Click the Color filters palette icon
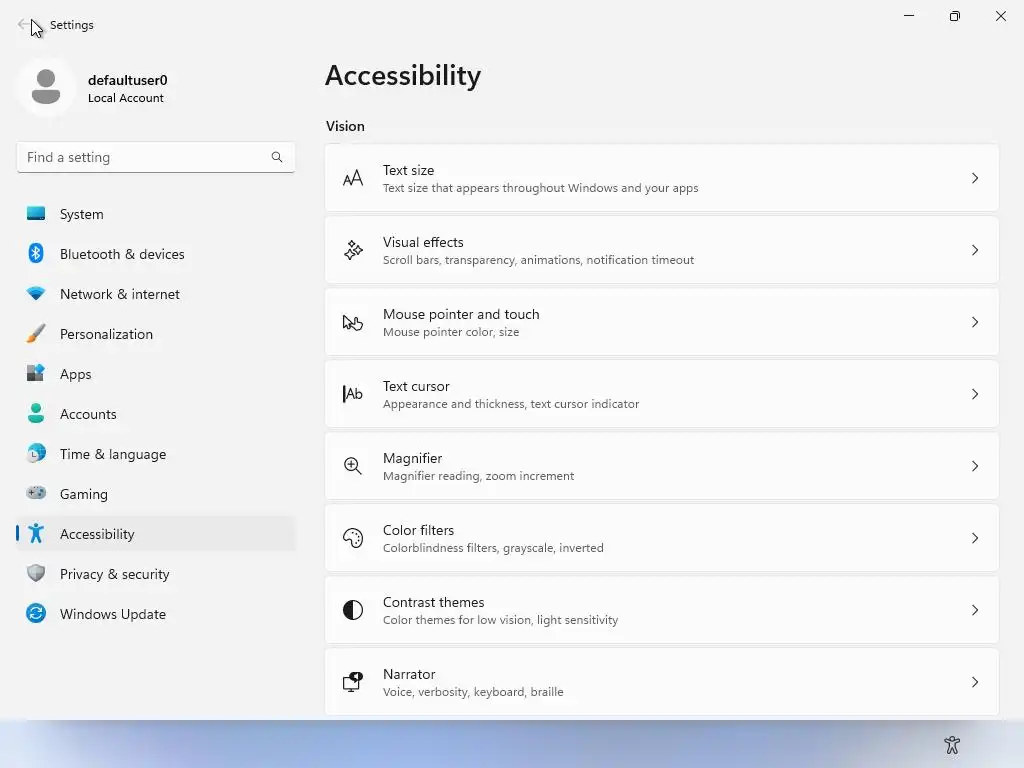The height and width of the screenshot is (768, 1024). click(353, 538)
